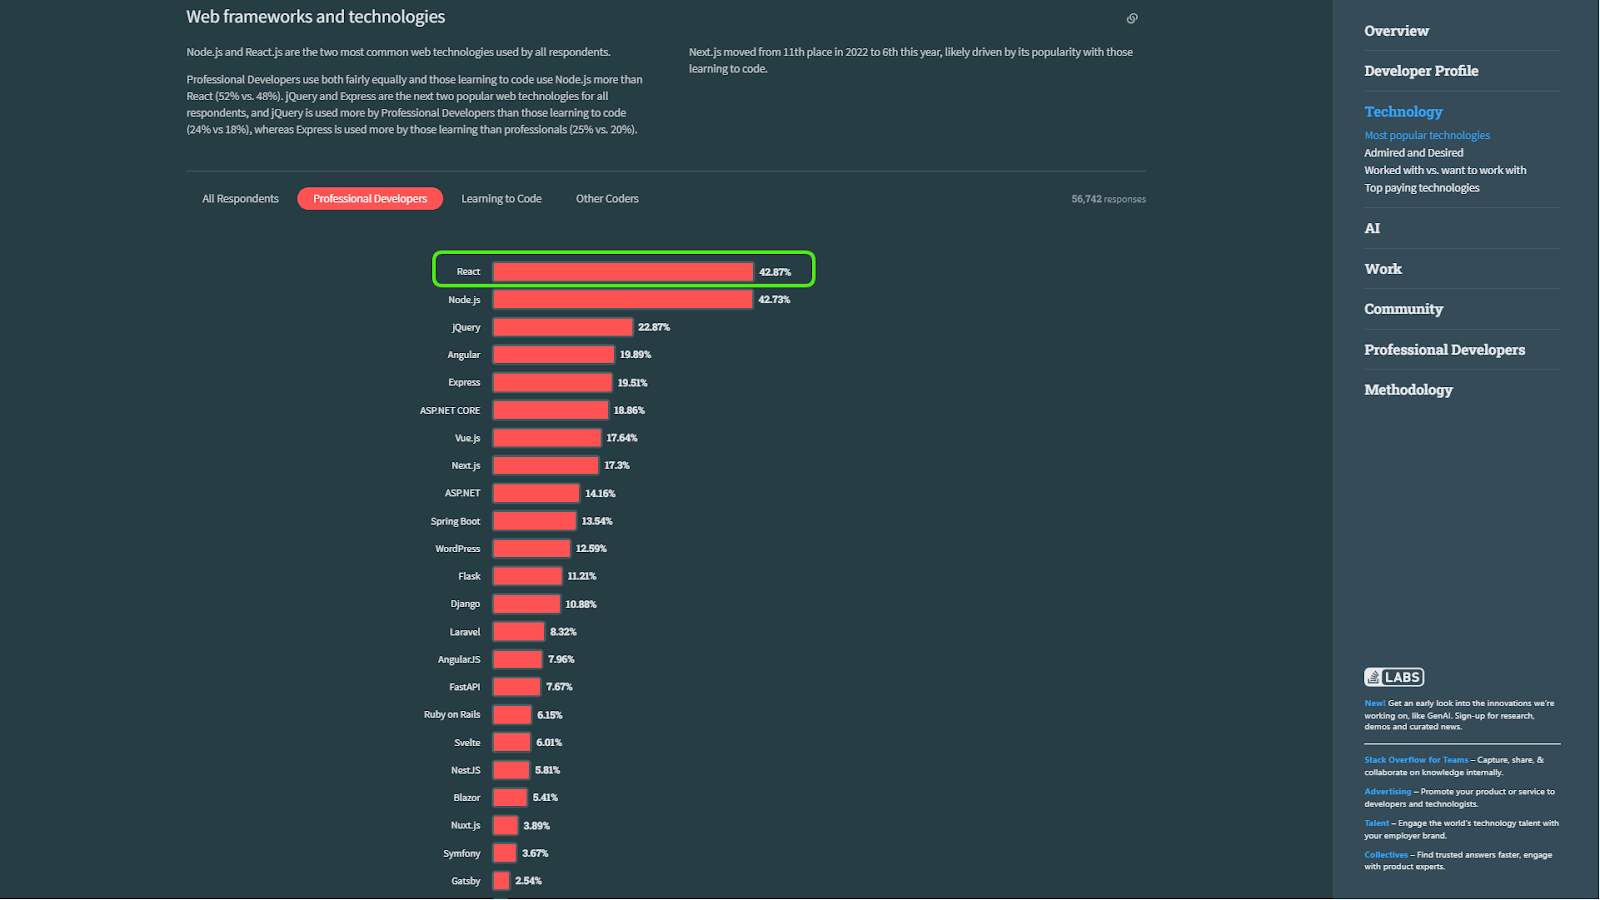Click the jQuery bar in the chart
Screen dimensions: 1600x900
click(x=562, y=327)
